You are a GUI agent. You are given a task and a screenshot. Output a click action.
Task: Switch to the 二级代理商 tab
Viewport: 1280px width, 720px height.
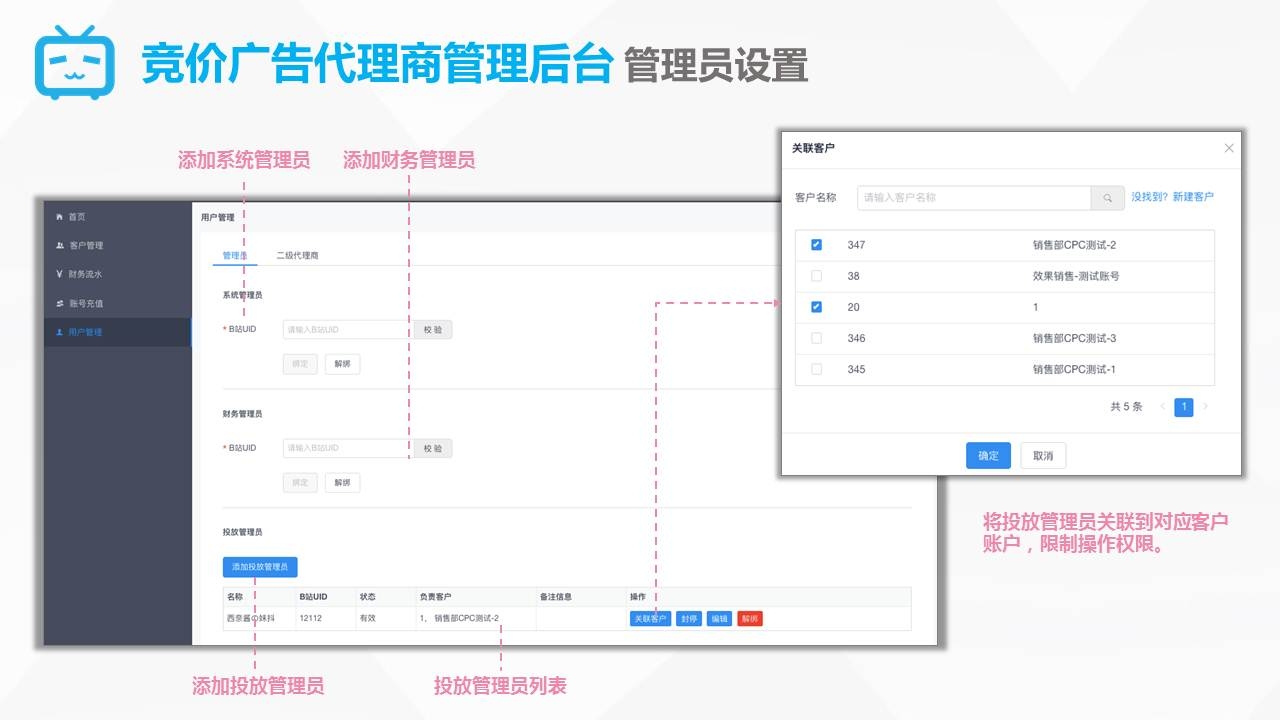[297, 256]
